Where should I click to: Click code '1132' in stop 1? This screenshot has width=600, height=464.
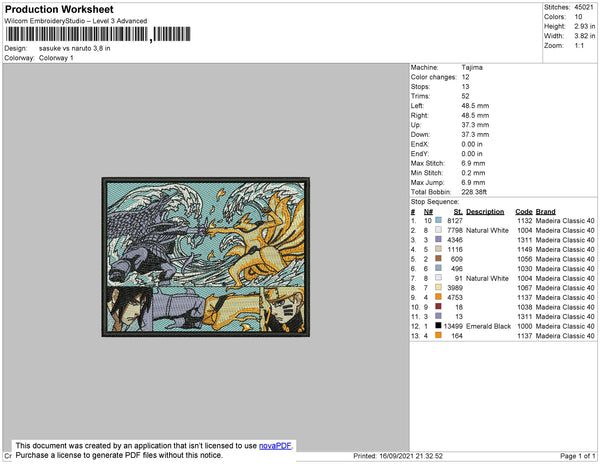525,221
